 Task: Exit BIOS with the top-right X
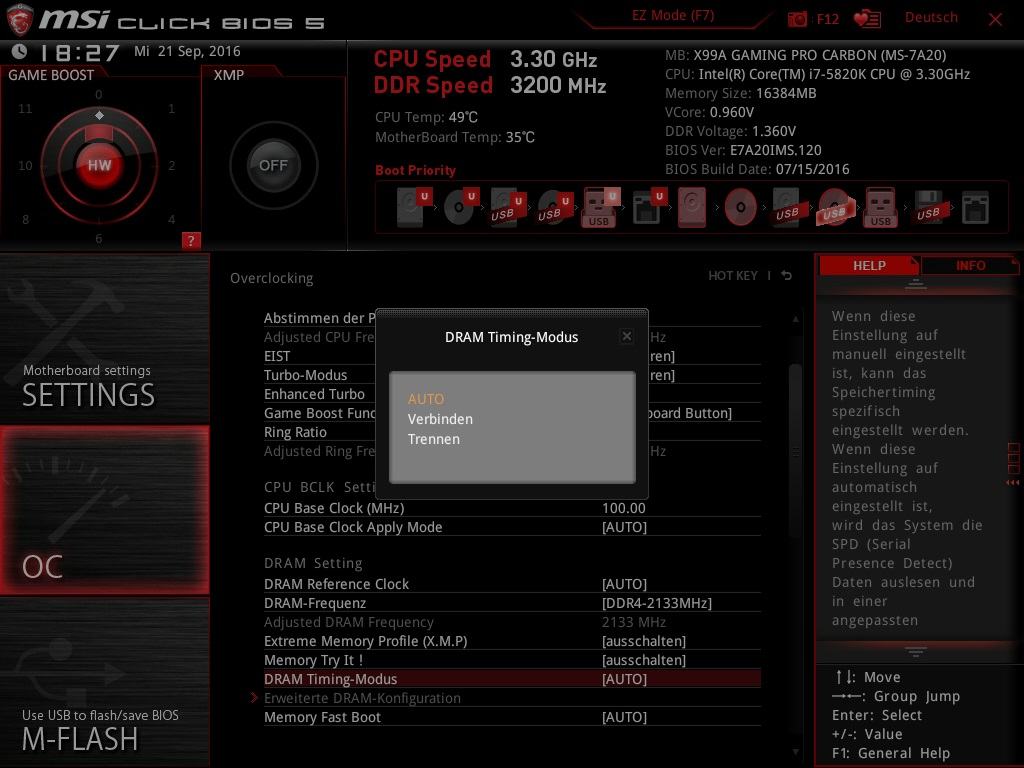[x=995, y=20]
